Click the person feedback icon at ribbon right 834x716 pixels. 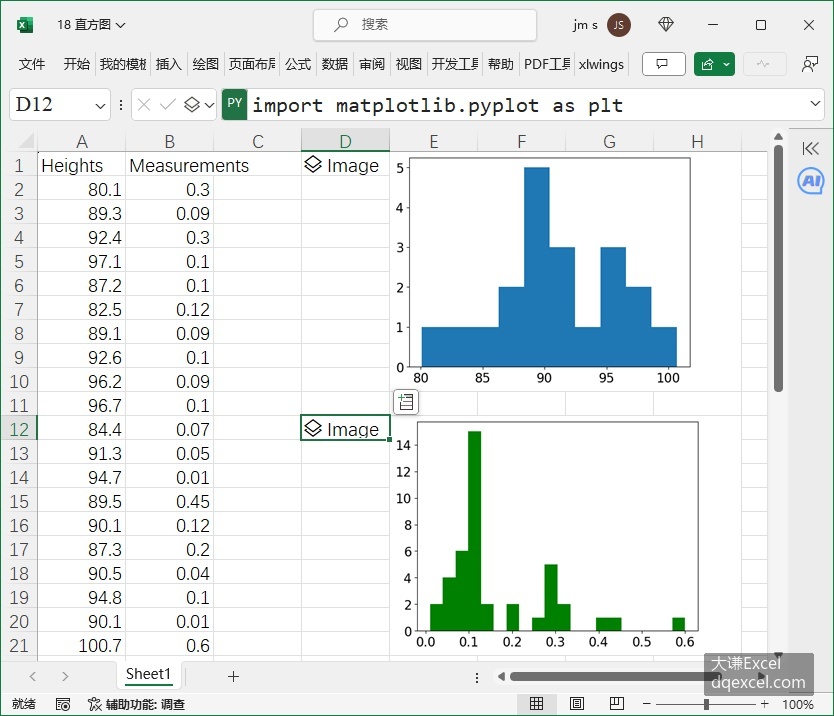[x=810, y=64]
